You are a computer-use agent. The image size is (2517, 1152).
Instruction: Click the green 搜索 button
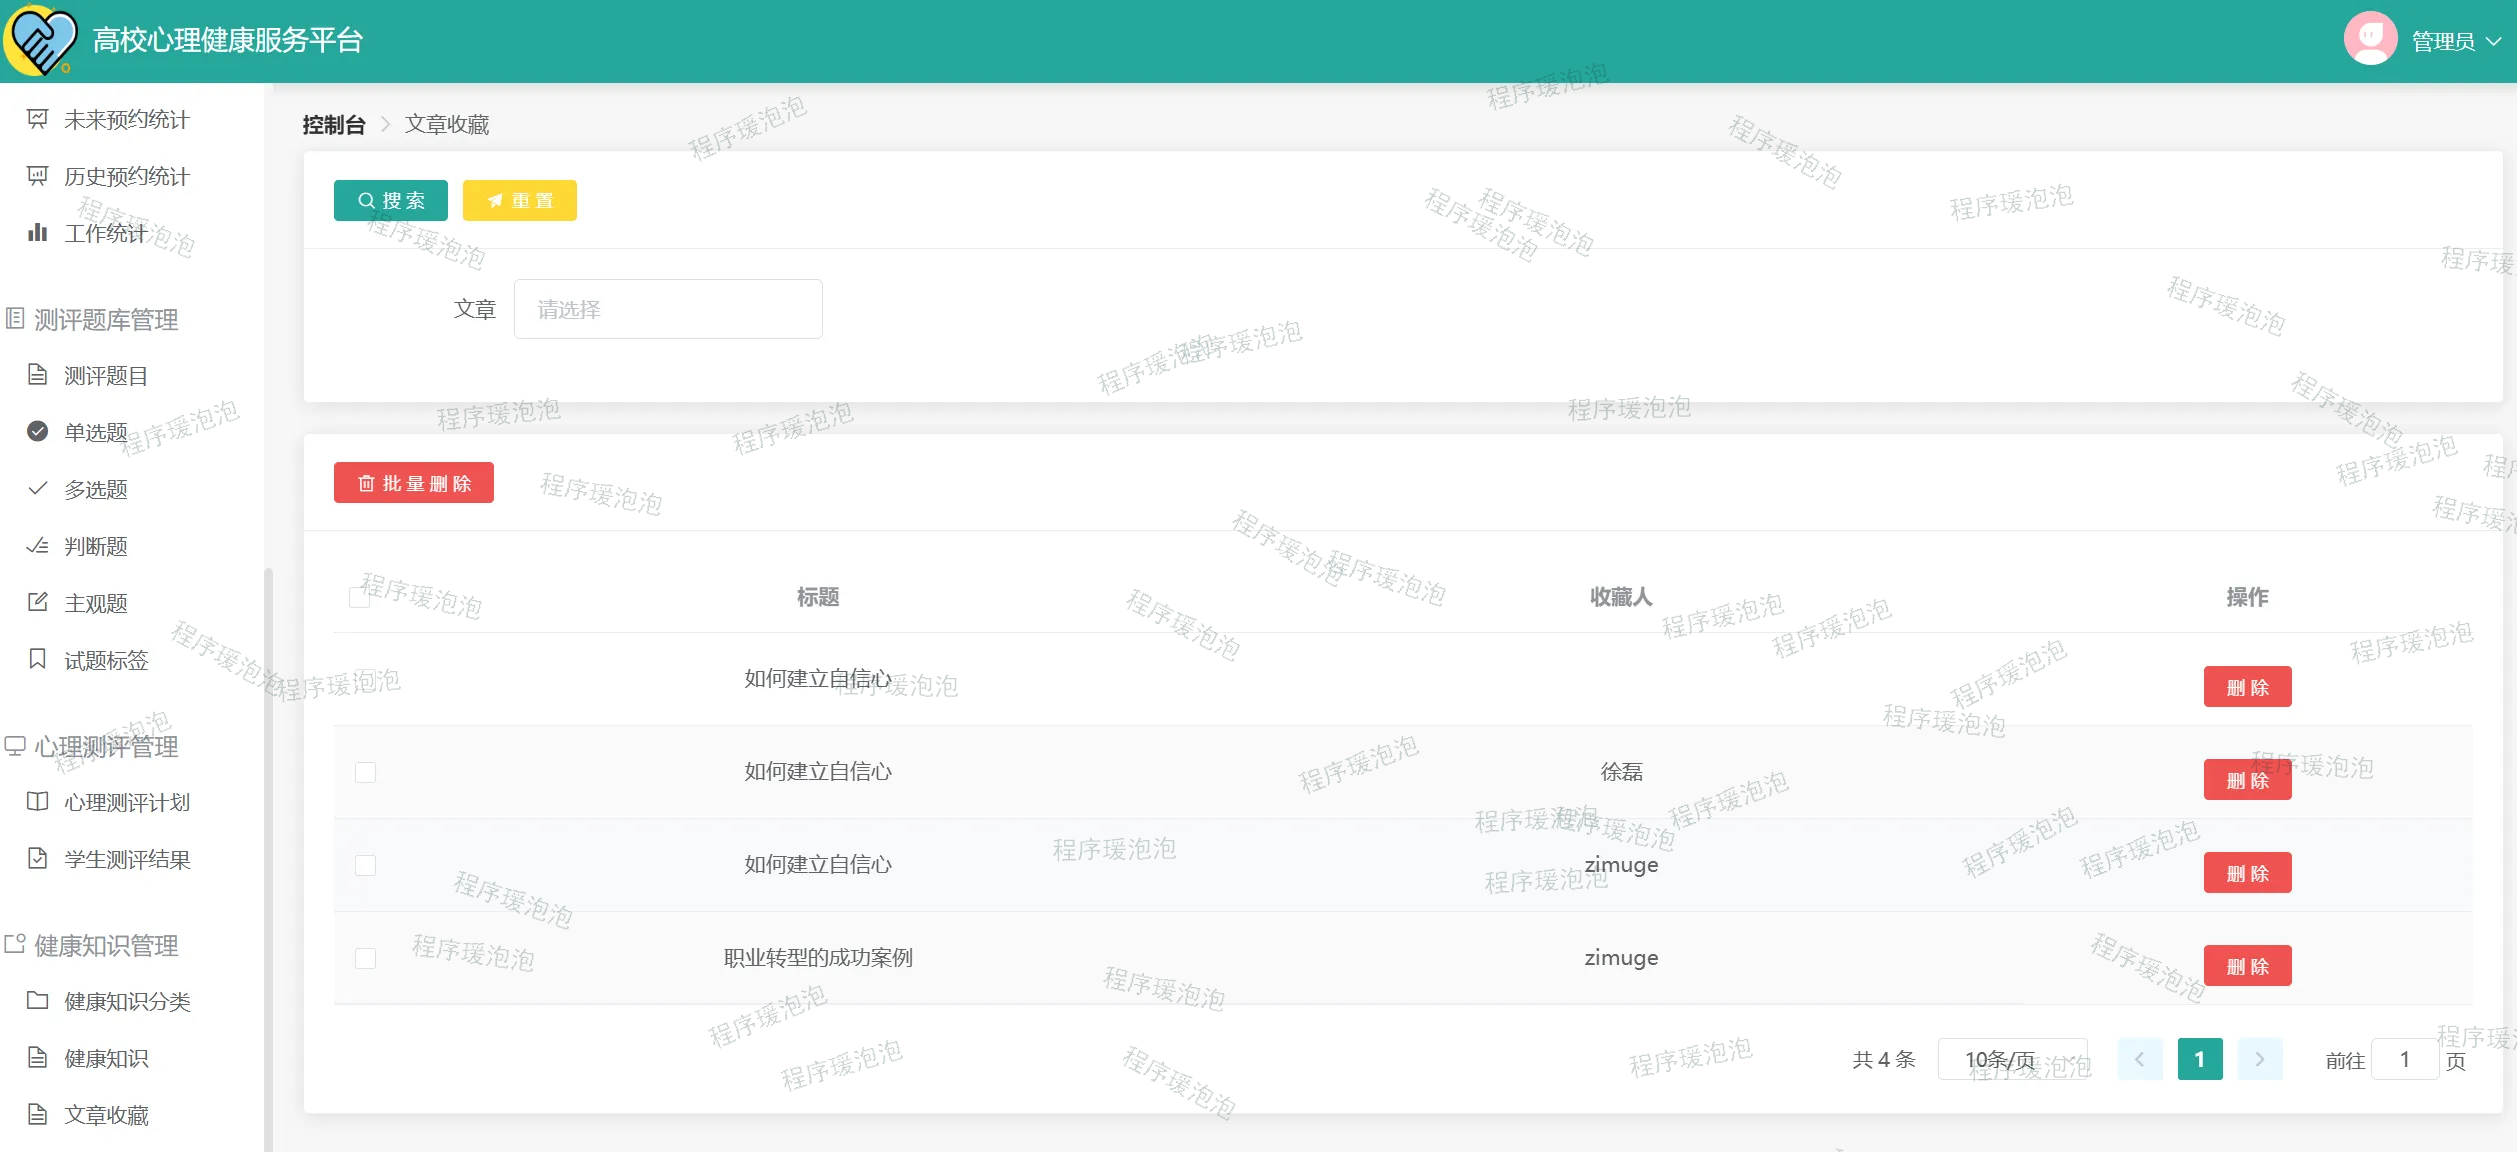click(x=390, y=201)
